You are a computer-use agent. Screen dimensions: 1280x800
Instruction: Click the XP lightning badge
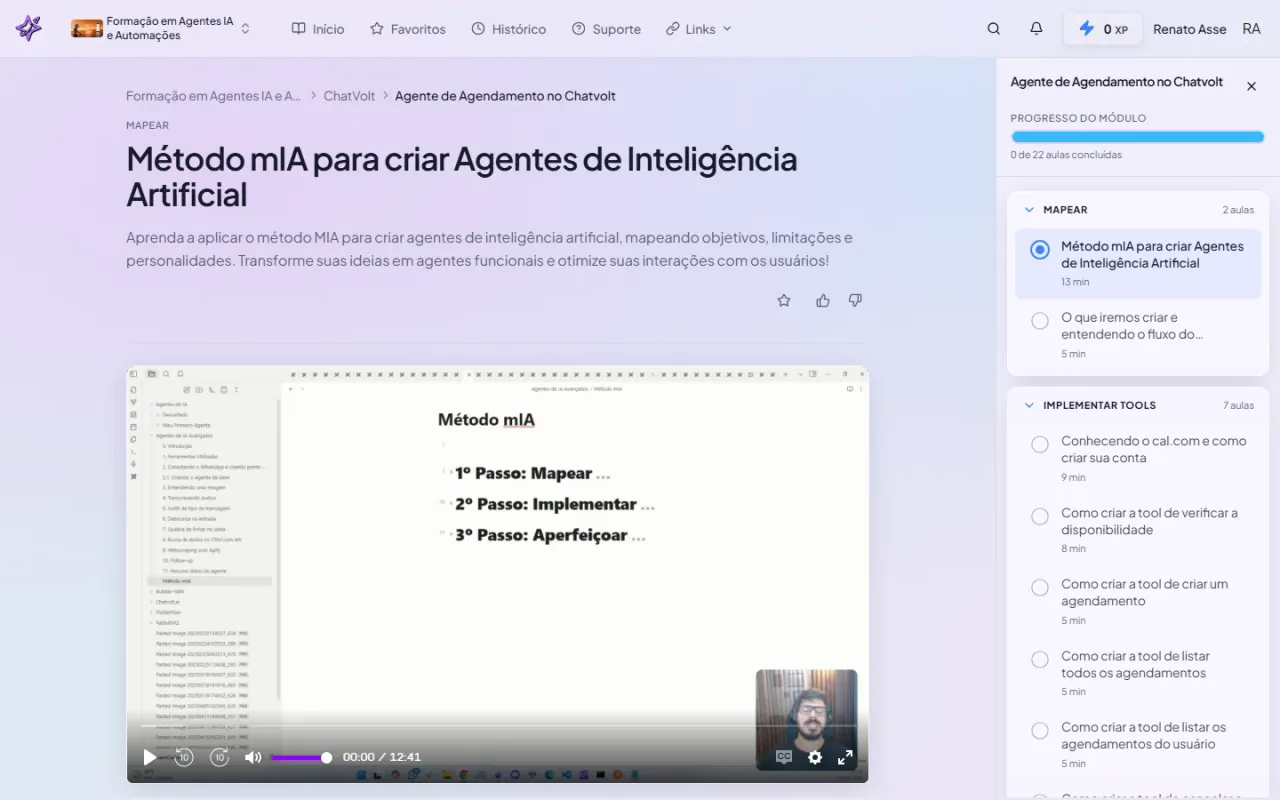tap(1102, 29)
